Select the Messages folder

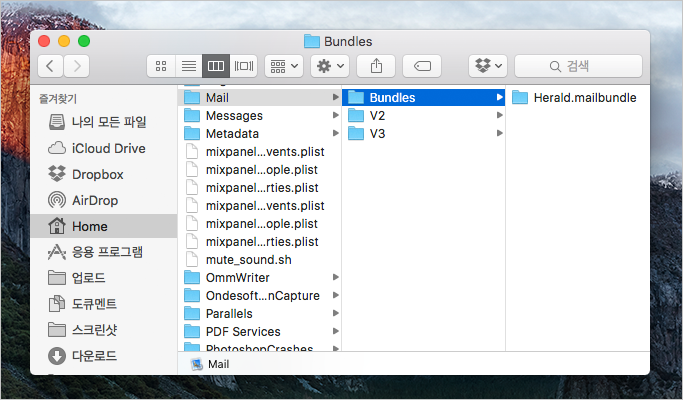click(x=260, y=115)
